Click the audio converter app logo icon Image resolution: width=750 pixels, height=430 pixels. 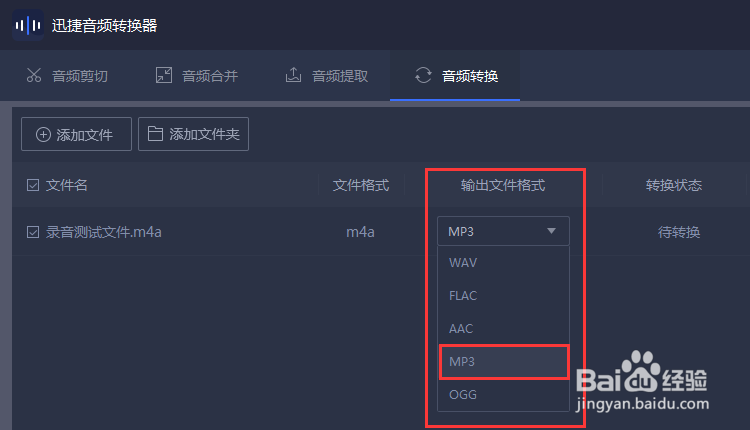28,25
